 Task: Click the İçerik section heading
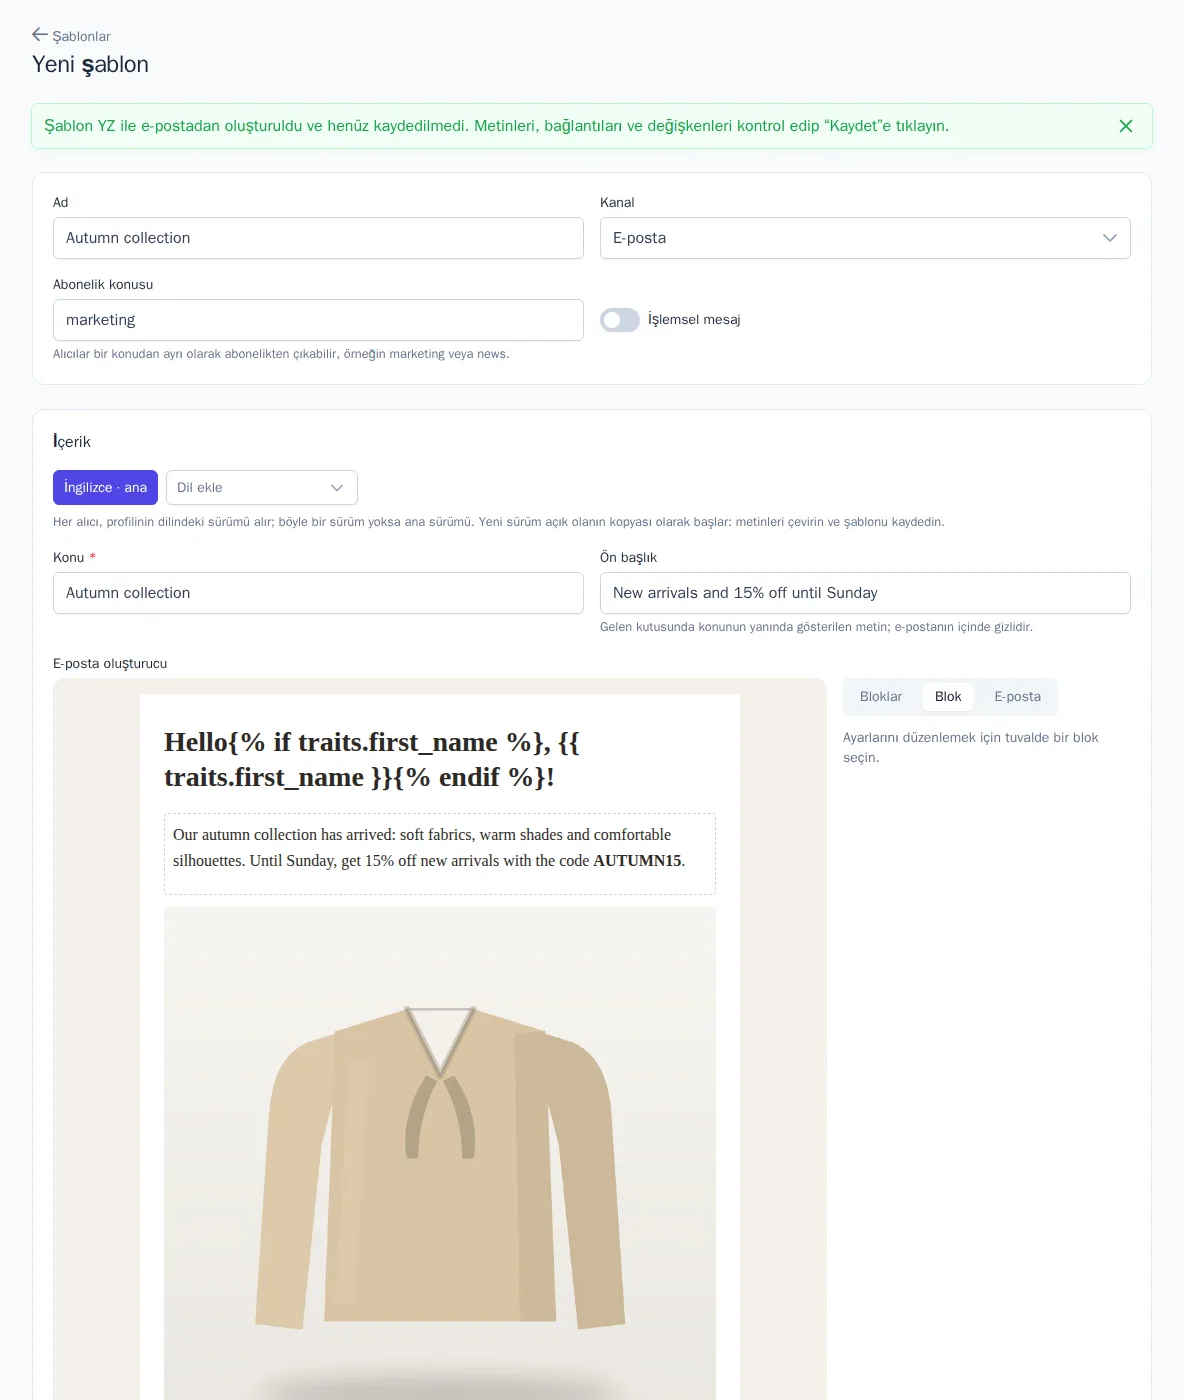point(72,442)
